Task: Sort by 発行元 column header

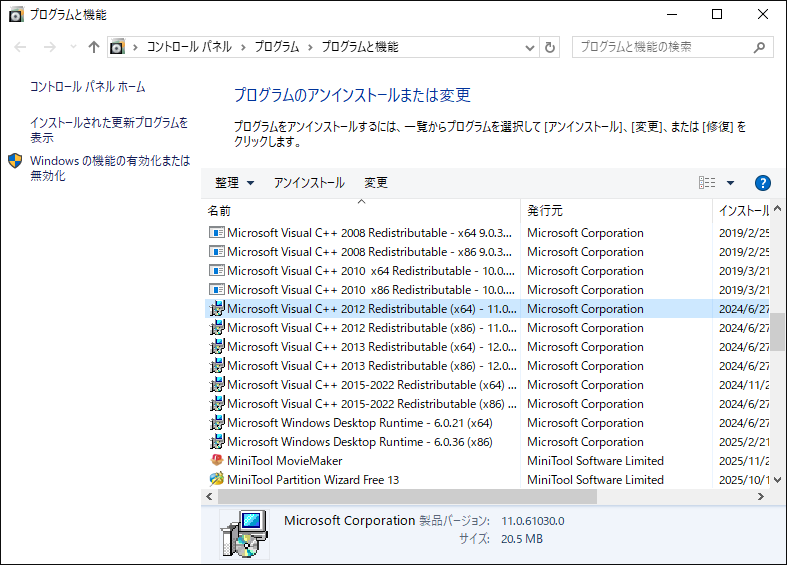Action: pyautogui.click(x=616, y=211)
